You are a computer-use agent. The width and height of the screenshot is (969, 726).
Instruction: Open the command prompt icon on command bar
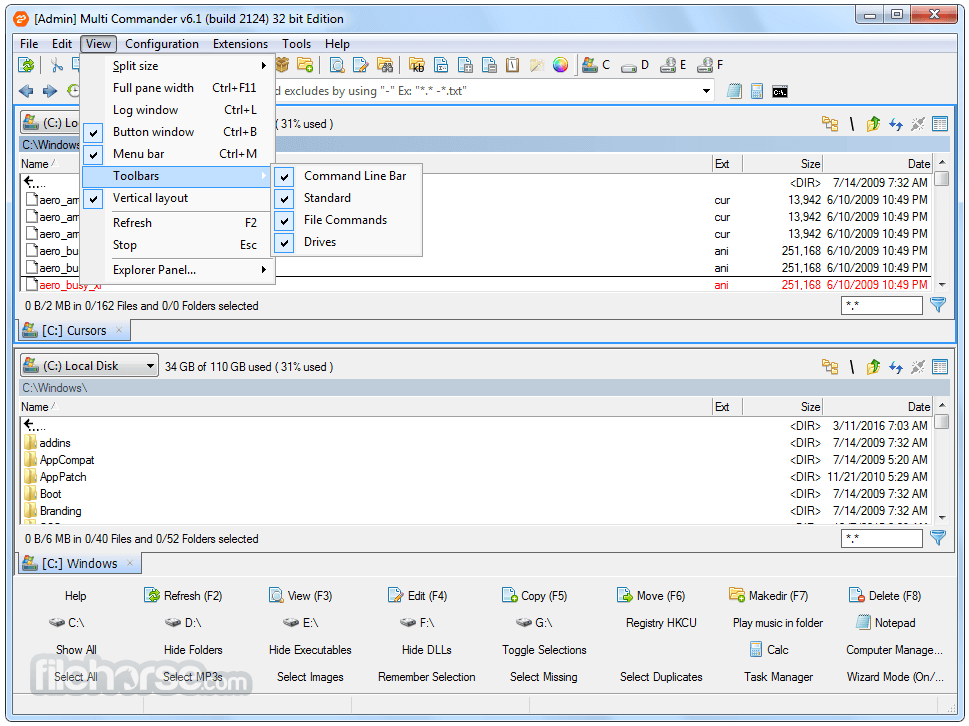point(780,91)
